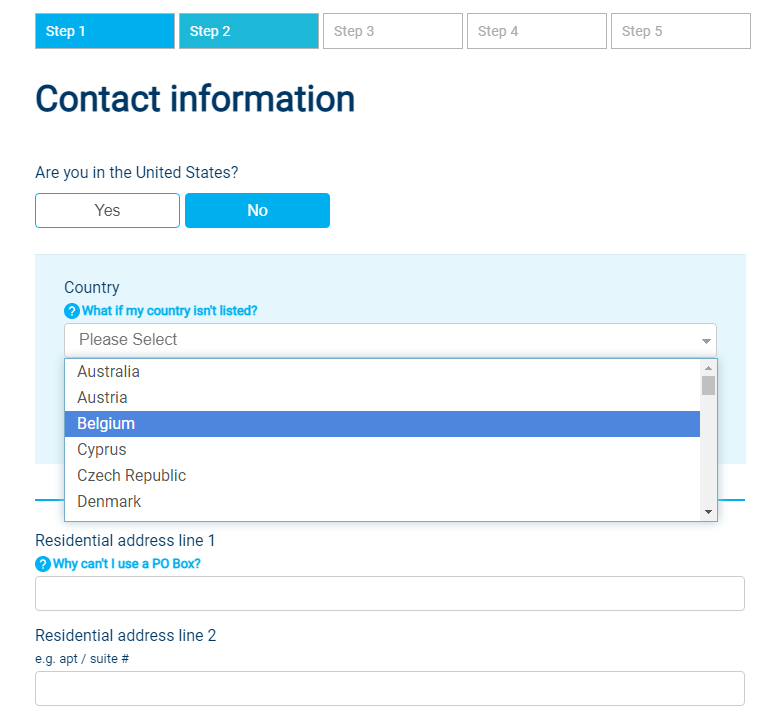Go to Step 1 tab

coord(104,31)
